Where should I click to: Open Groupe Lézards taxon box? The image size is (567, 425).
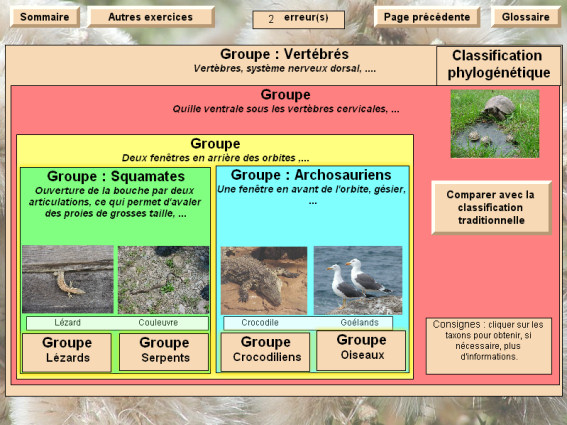click(67, 352)
